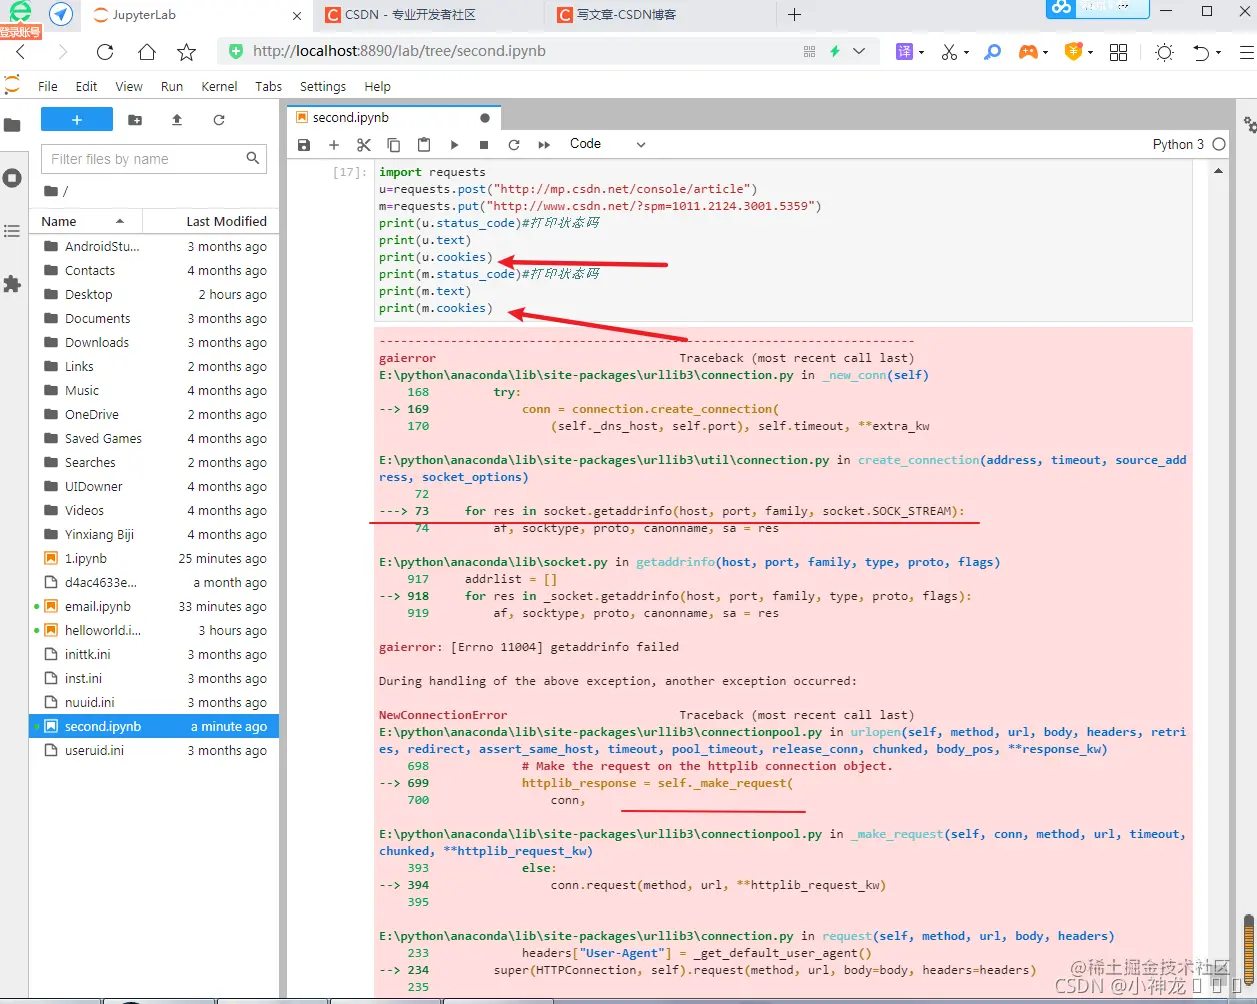Upload files with the up arrow icon
Viewport: 1257px width, 1004px height.
pos(177,120)
